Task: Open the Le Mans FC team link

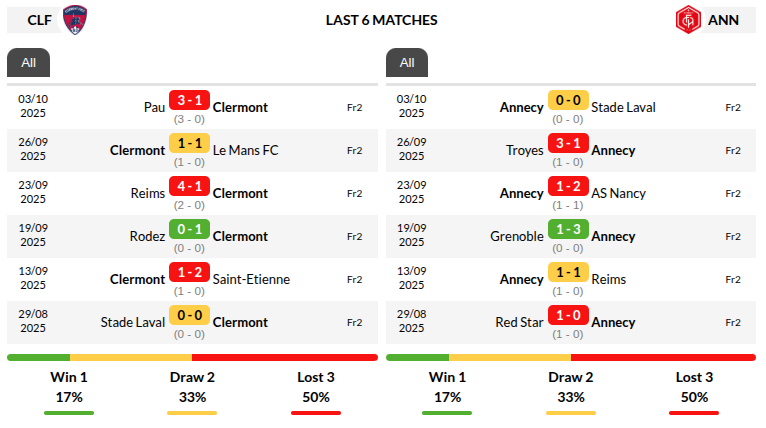Action: coord(245,151)
